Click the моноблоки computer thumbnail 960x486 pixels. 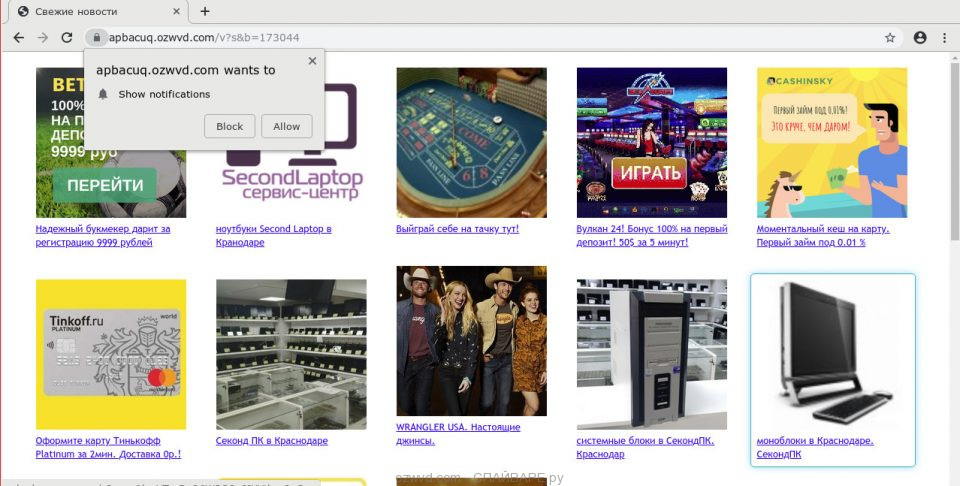(x=832, y=352)
